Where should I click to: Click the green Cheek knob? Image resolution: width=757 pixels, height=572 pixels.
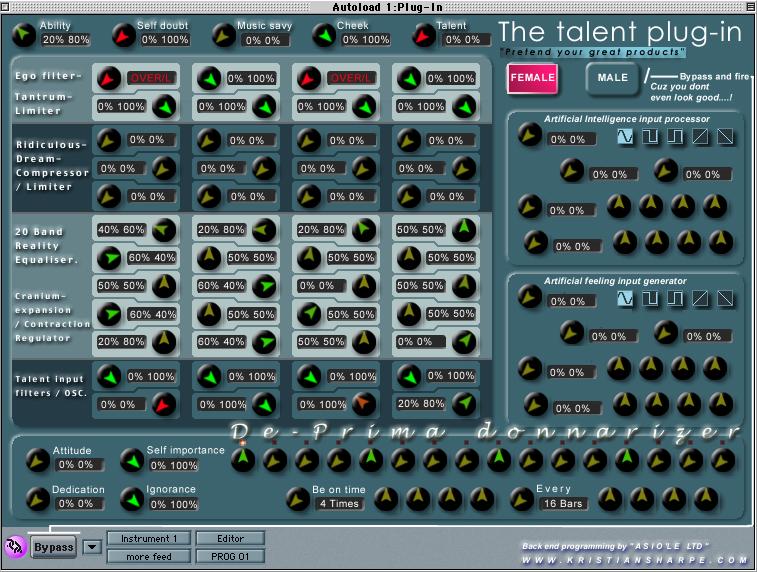(323, 36)
